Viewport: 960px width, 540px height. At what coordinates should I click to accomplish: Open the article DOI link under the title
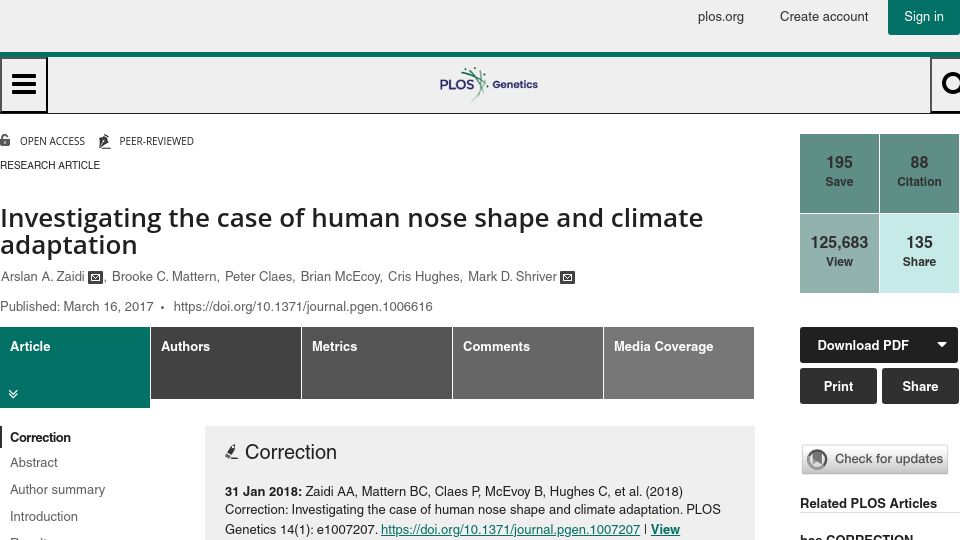pyautogui.click(x=303, y=307)
